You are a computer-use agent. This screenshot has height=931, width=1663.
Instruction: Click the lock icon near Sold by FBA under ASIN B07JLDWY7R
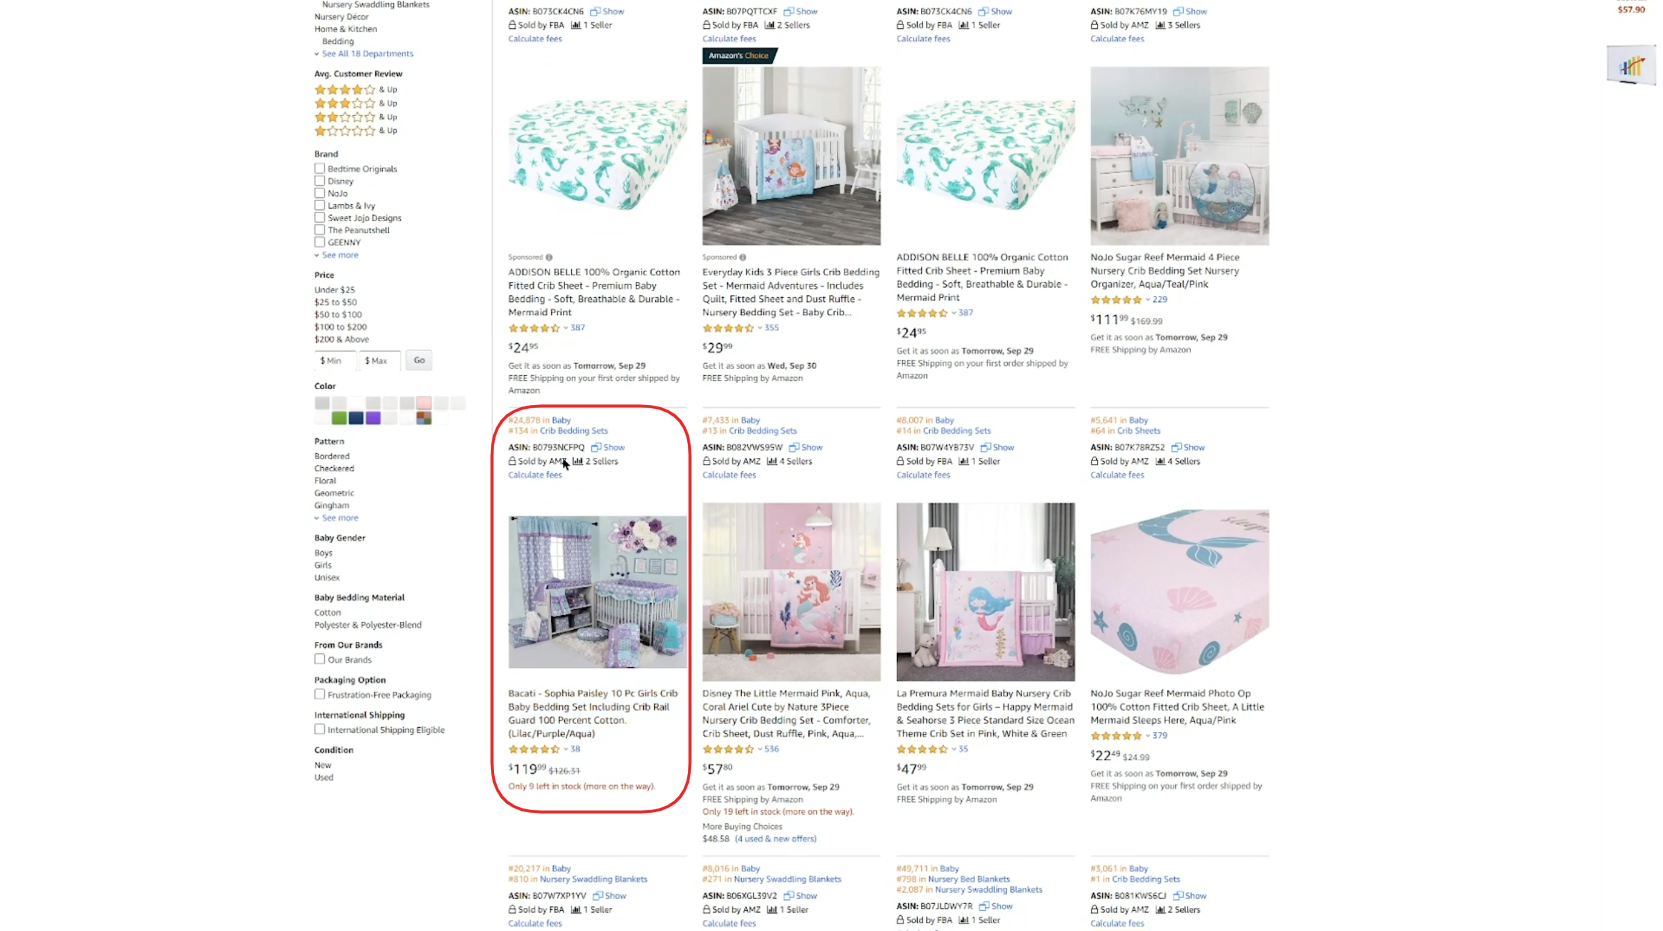pyautogui.click(x=898, y=920)
